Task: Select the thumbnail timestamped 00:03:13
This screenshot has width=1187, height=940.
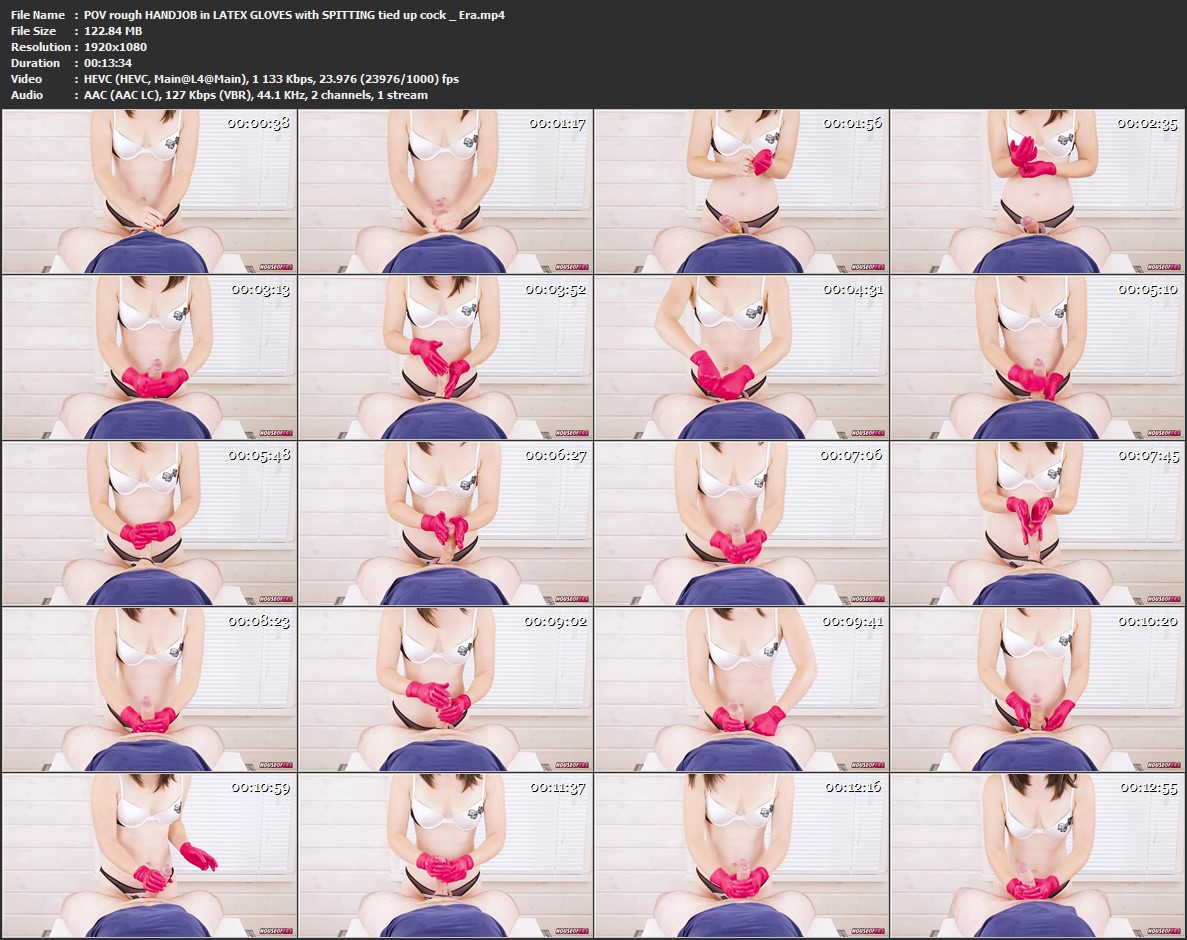Action: [149, 357]
